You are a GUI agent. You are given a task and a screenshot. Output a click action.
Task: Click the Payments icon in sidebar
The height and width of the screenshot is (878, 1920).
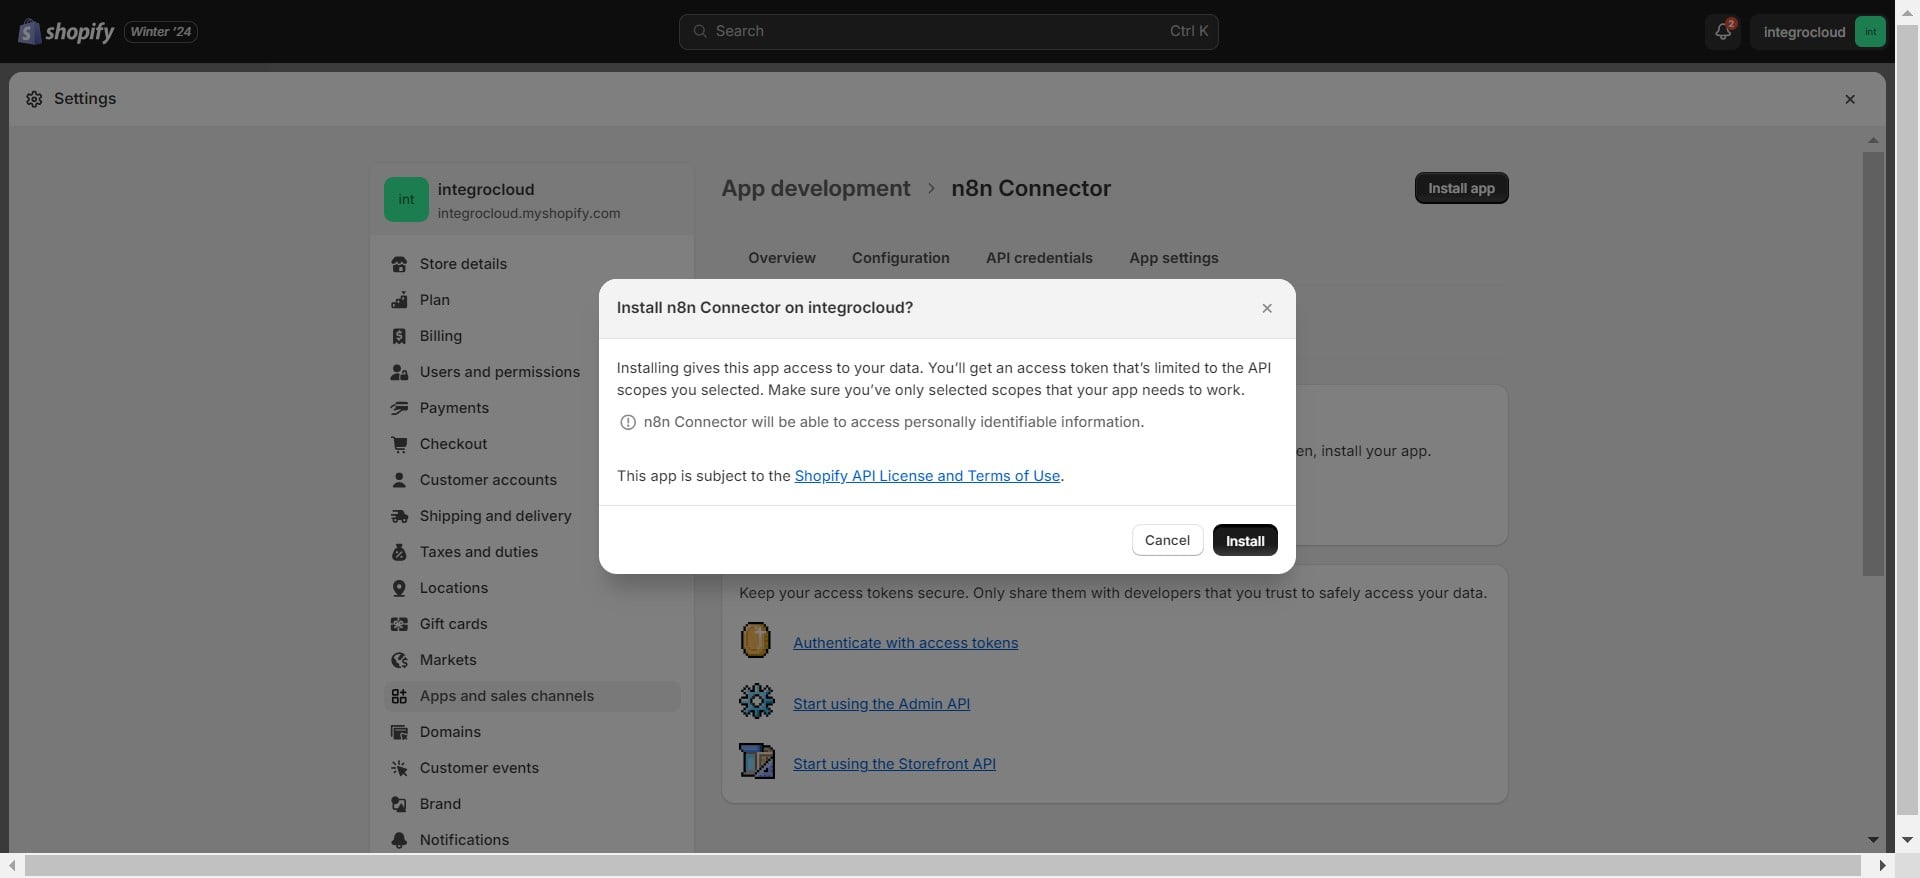399,408
